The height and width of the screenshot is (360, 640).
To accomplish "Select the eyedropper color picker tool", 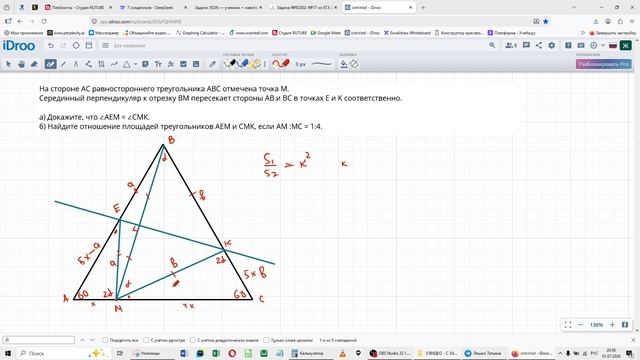I will click(212, 64).
